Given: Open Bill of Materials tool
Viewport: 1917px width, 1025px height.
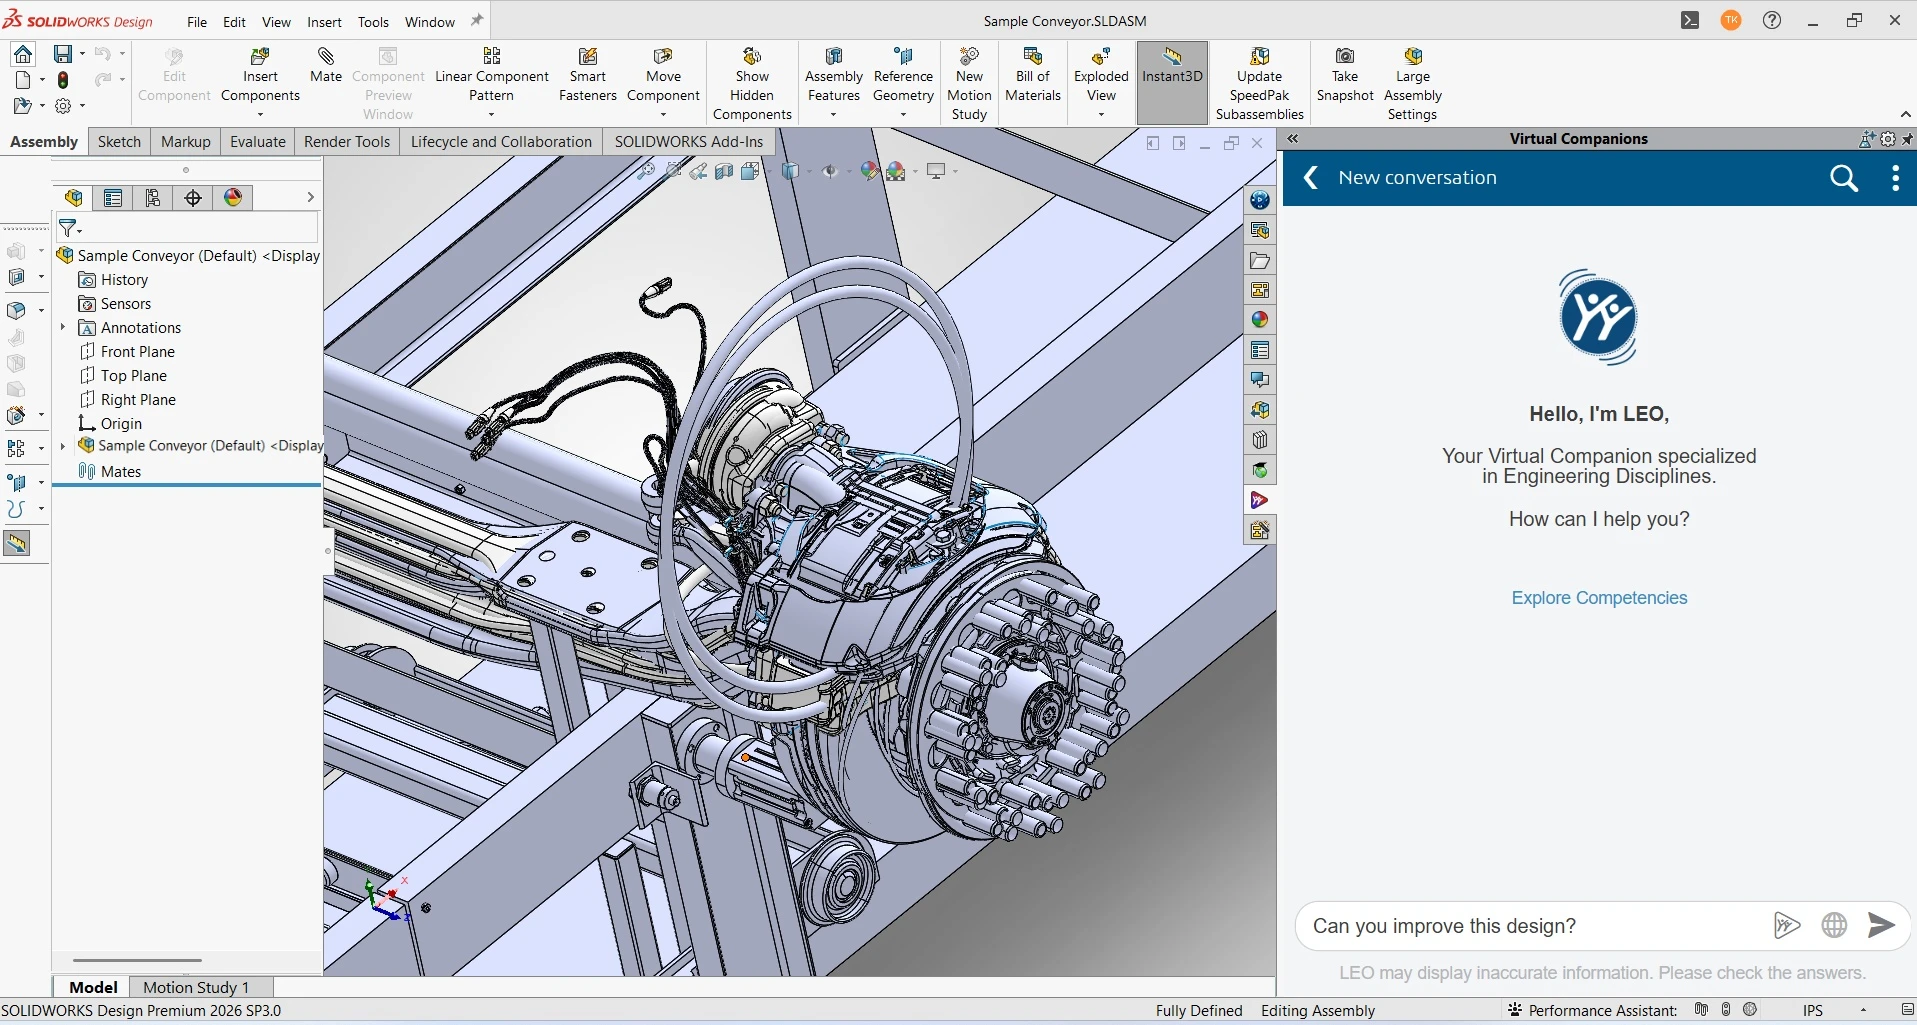Looking at the screenshot, I should [1033, 75].
